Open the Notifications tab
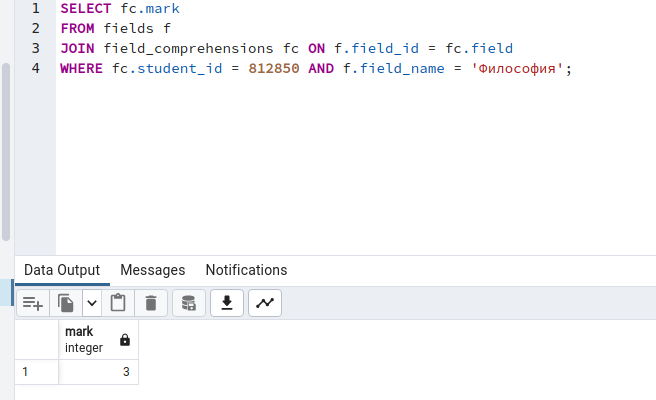This screenshot has height=400, width=656. click(246, 270)
